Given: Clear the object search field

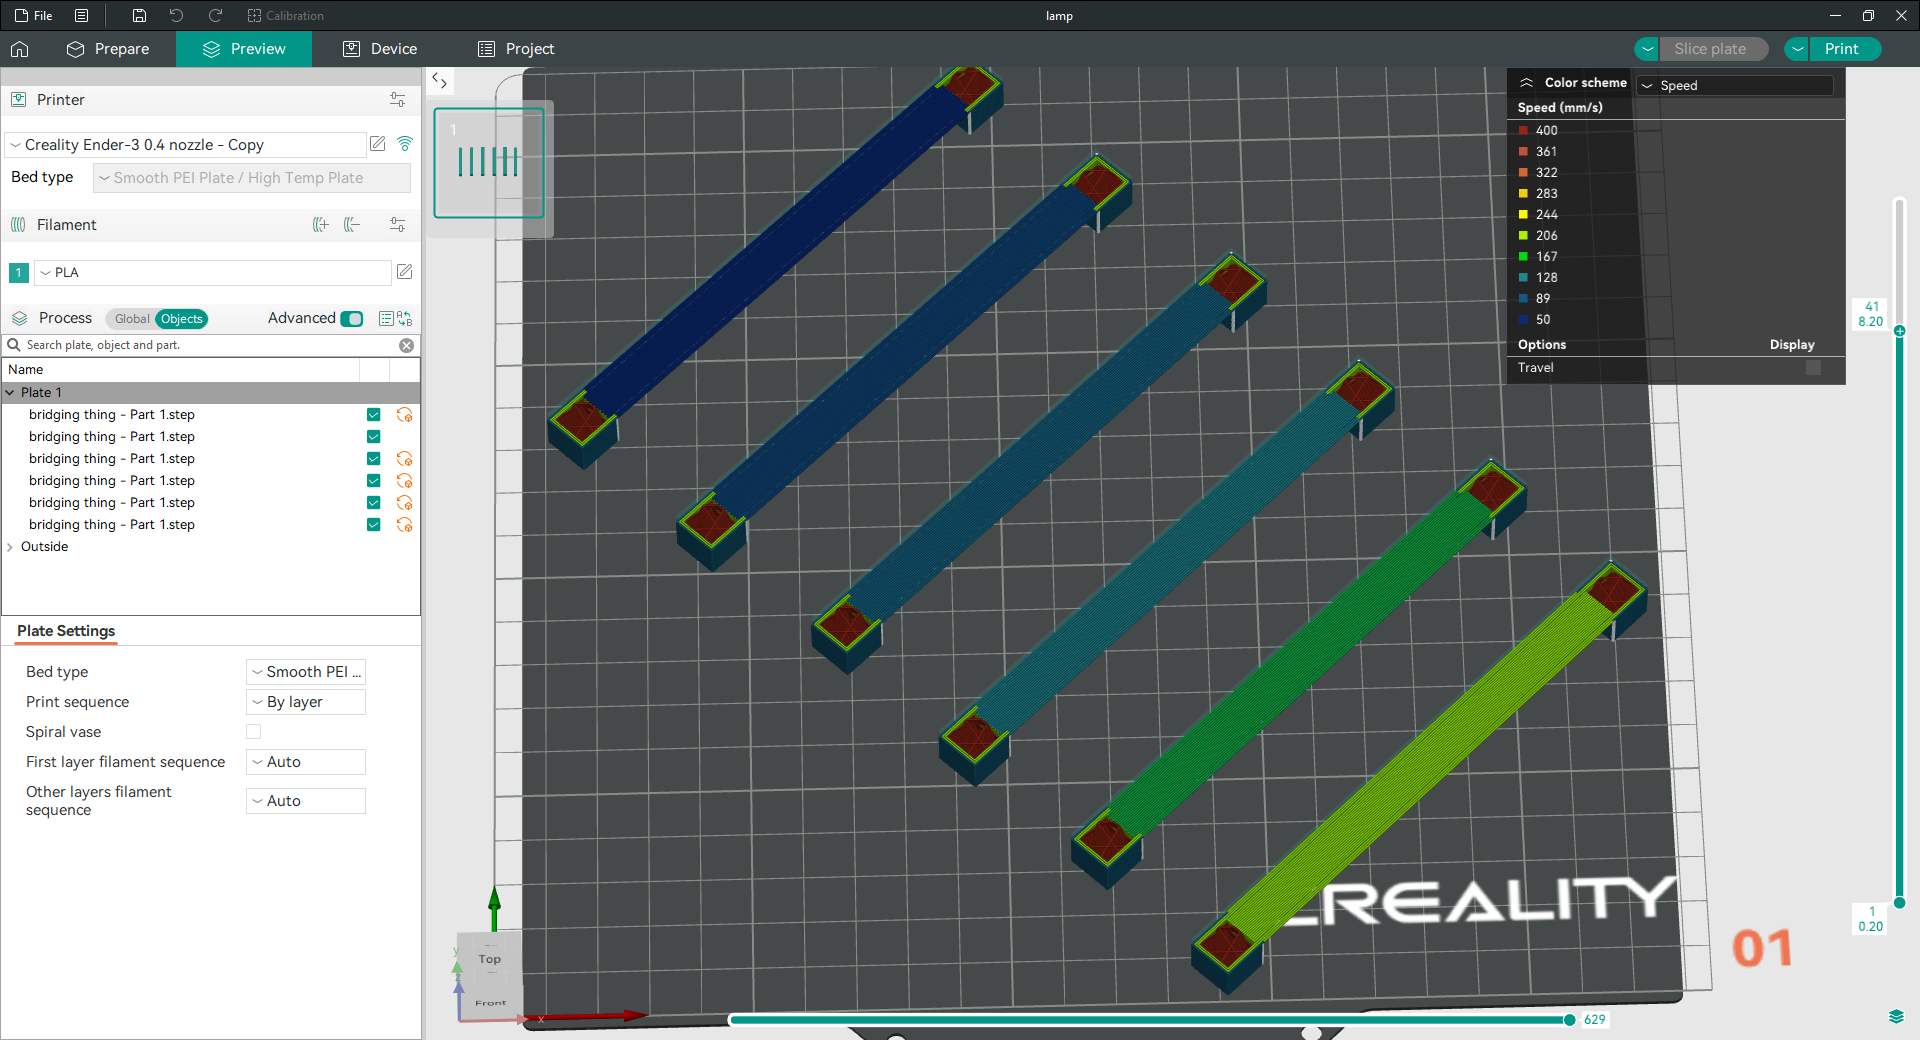Looking at the screenshot, I should 406,345.
